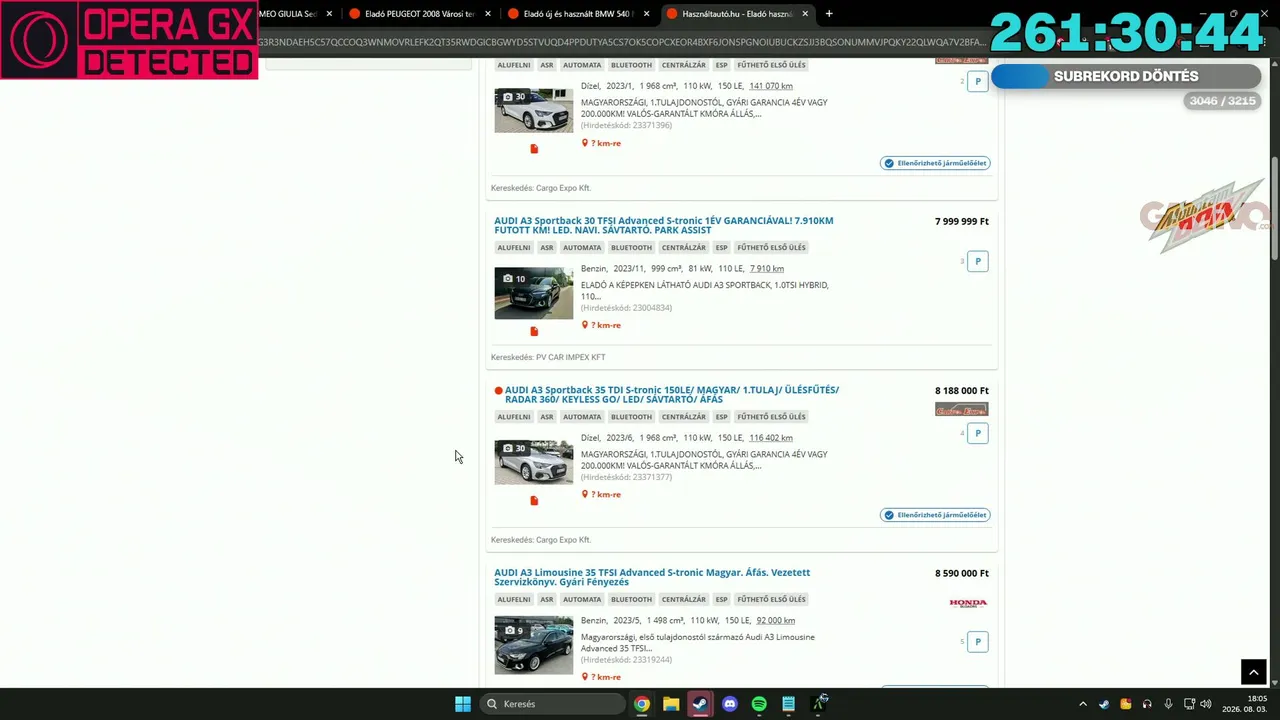Click the parking P button for the 8 590 000 Ft listing
Image resolution: width=1280 pixels, height=720 pixels.
[978, 641]
